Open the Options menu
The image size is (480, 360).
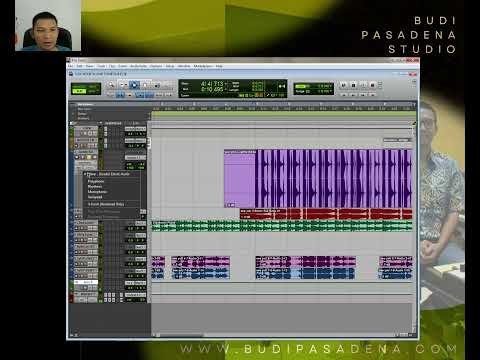click(156, 66)
